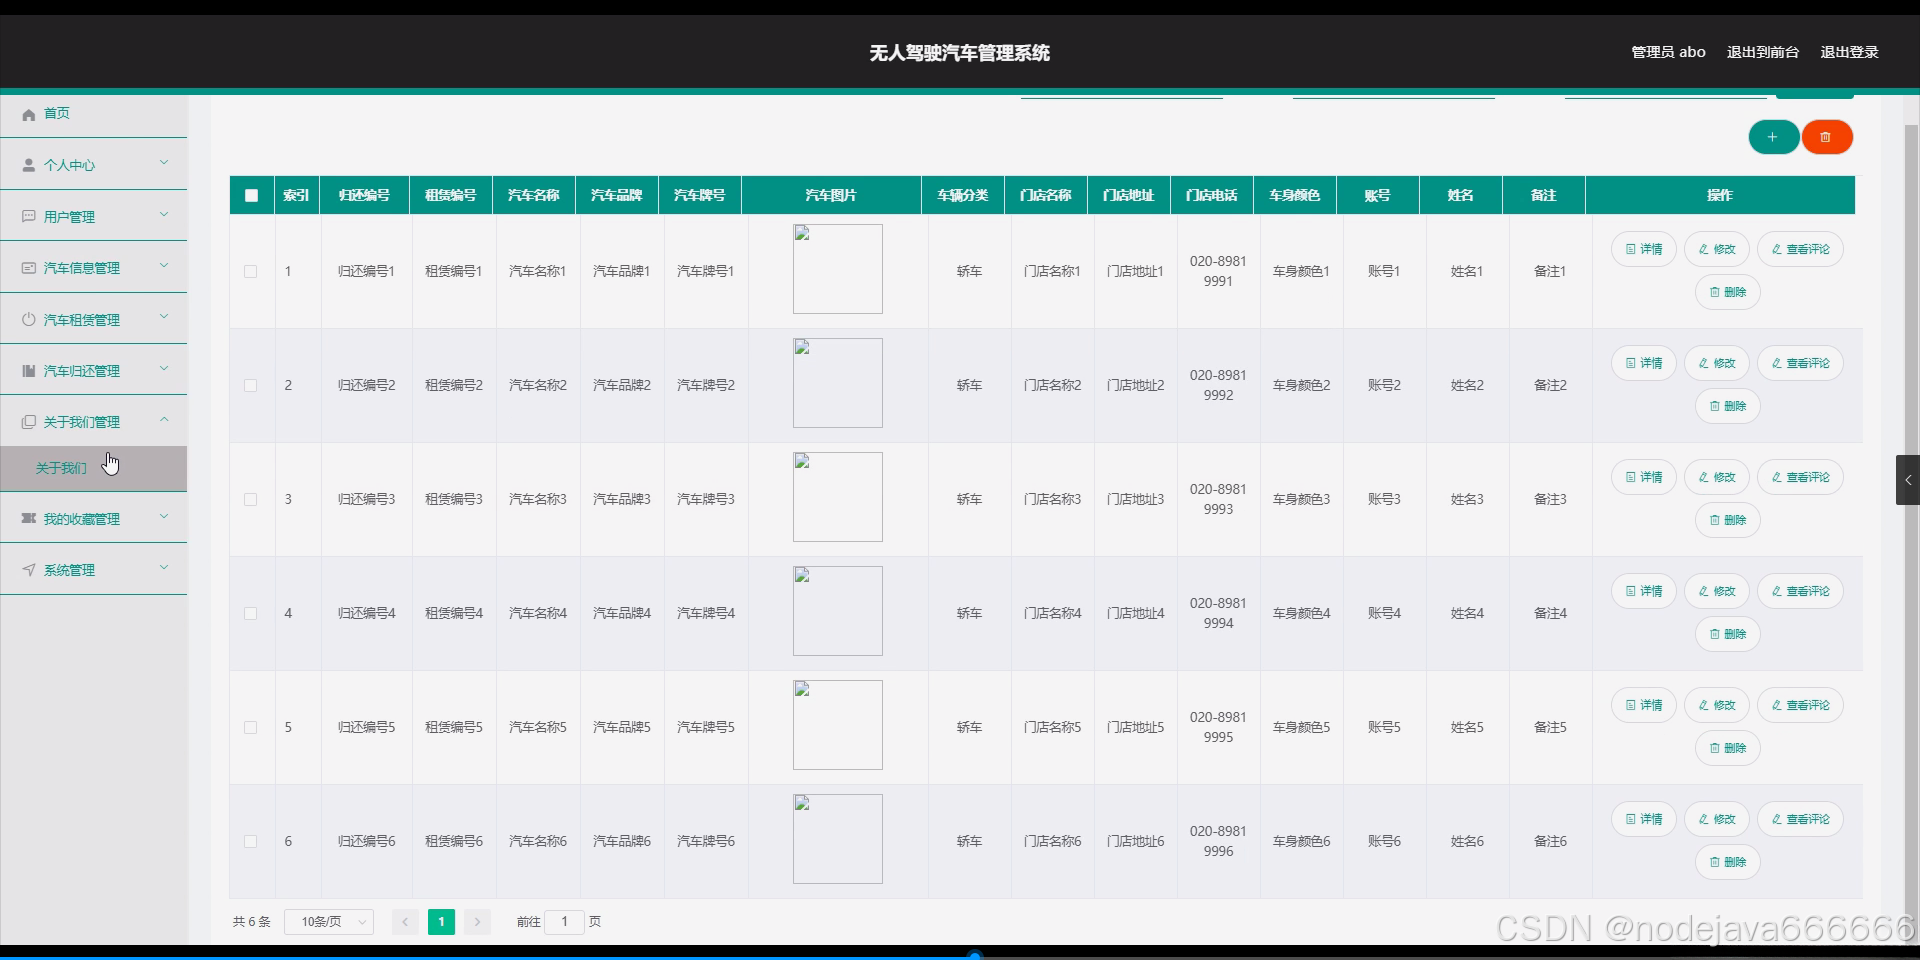This screenshot has height=960, width=1920.
Task: Check the checkbox for row 6
Action: coord(251,841)
